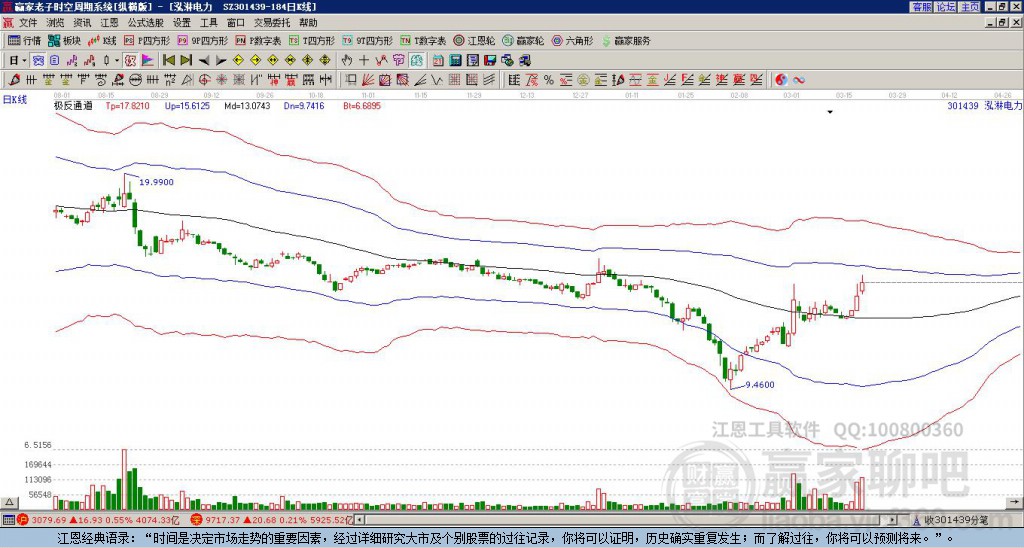
Task: Click the horizontal scrollbar left arrow
Action: click(x=360, y=520)
